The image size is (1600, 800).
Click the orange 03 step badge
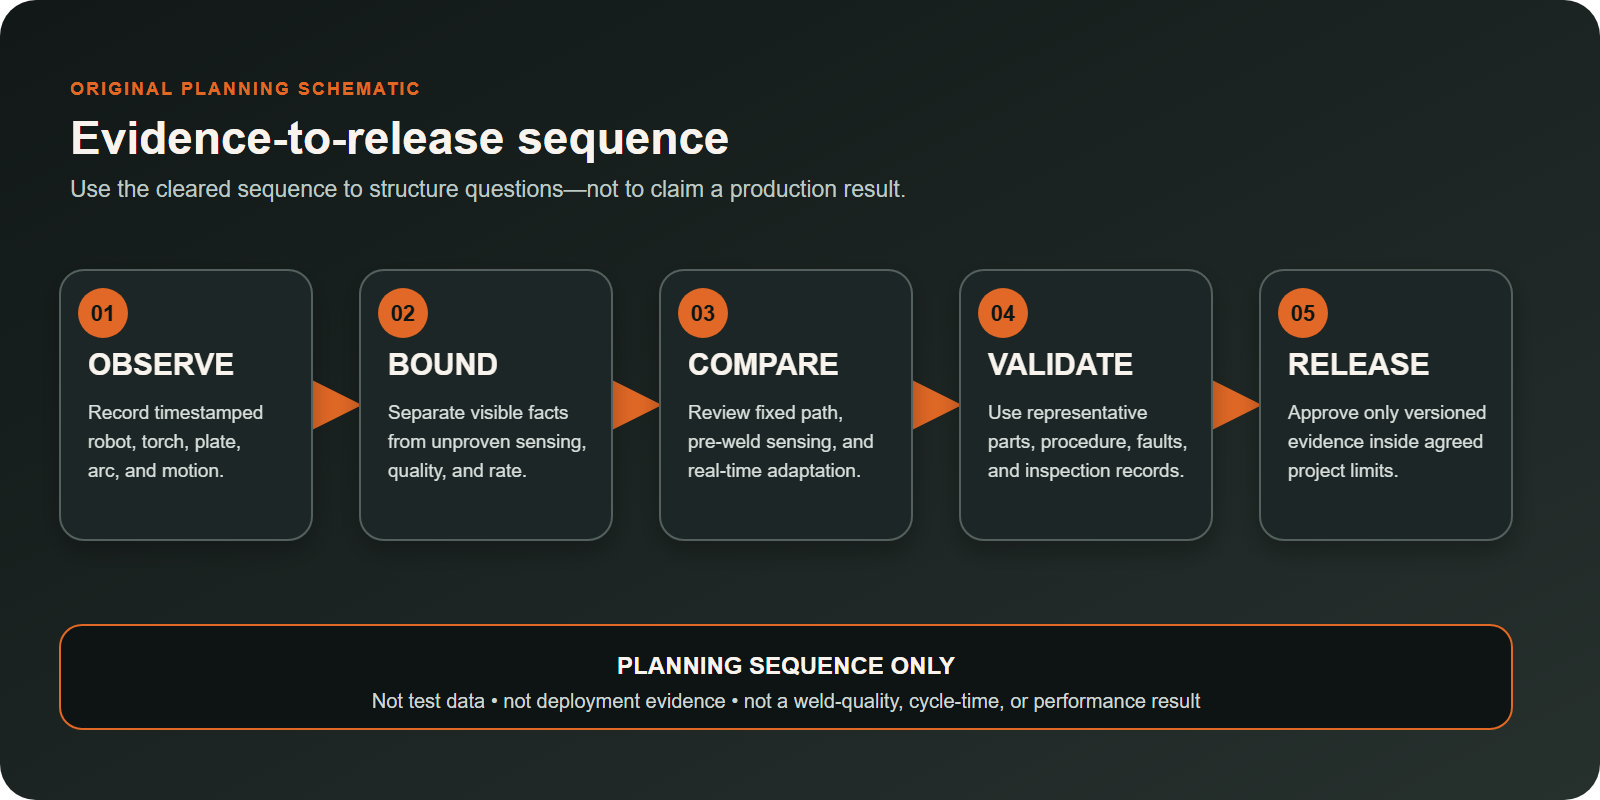(703, 313)
